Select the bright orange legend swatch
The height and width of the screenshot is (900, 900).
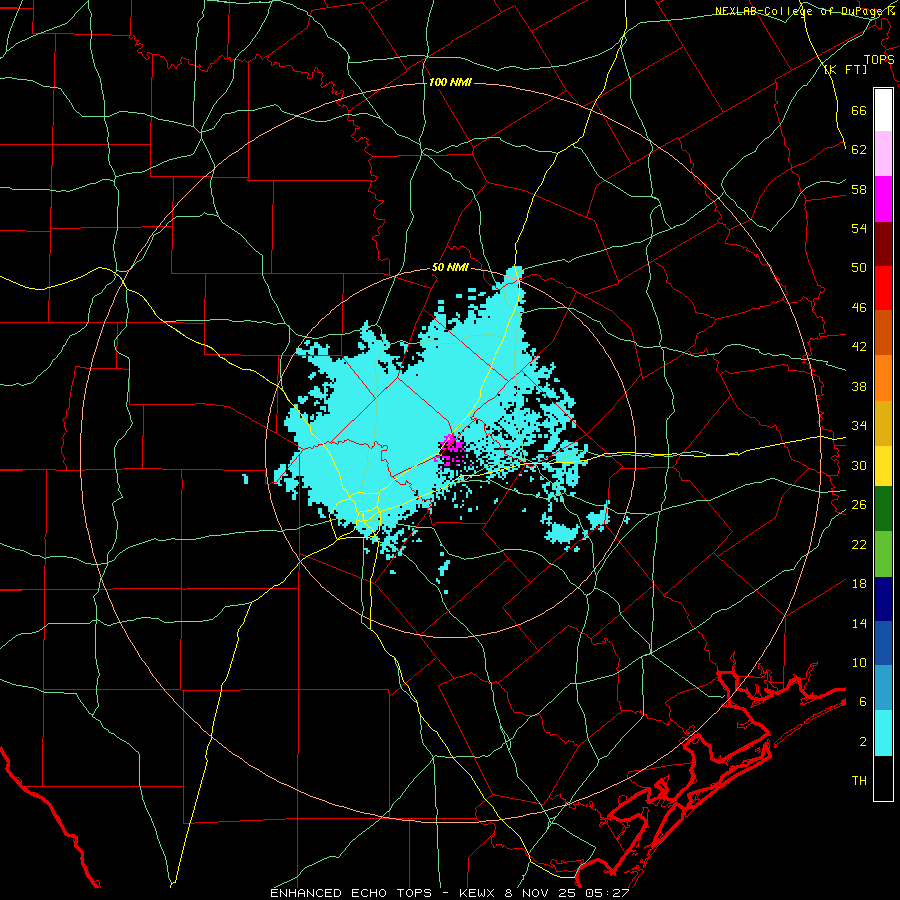tap(883, 377)
